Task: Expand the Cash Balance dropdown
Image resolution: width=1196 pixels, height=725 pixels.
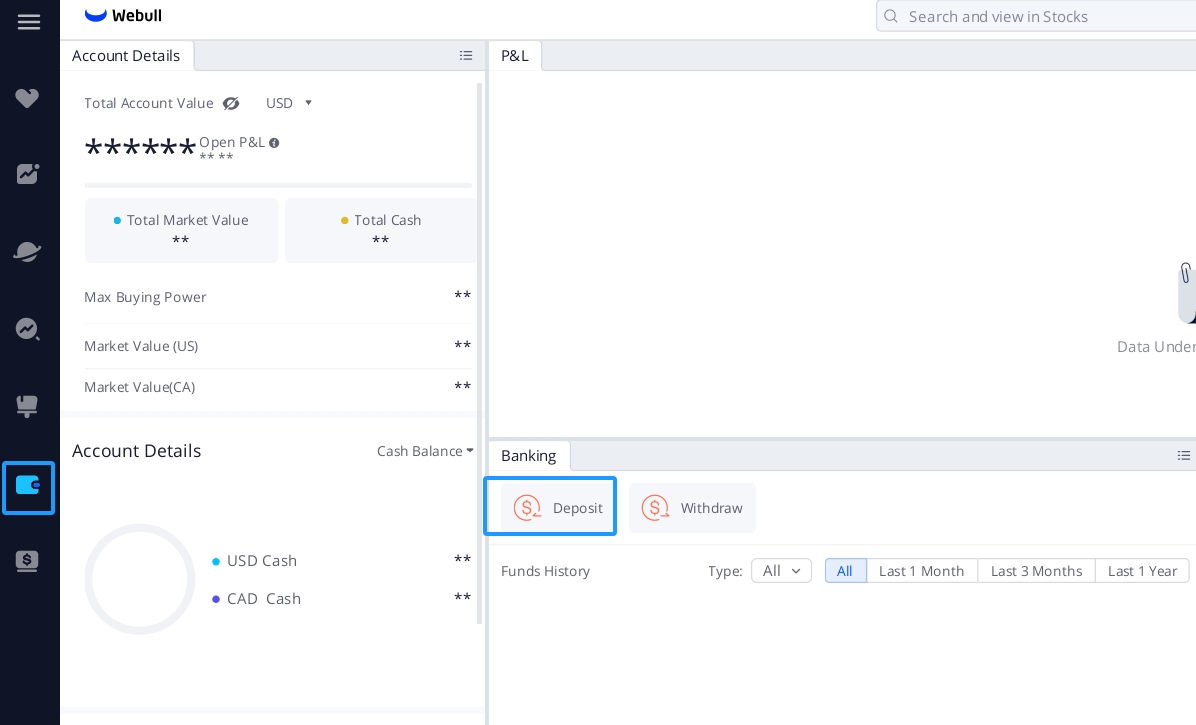Action: click(424, 451)
